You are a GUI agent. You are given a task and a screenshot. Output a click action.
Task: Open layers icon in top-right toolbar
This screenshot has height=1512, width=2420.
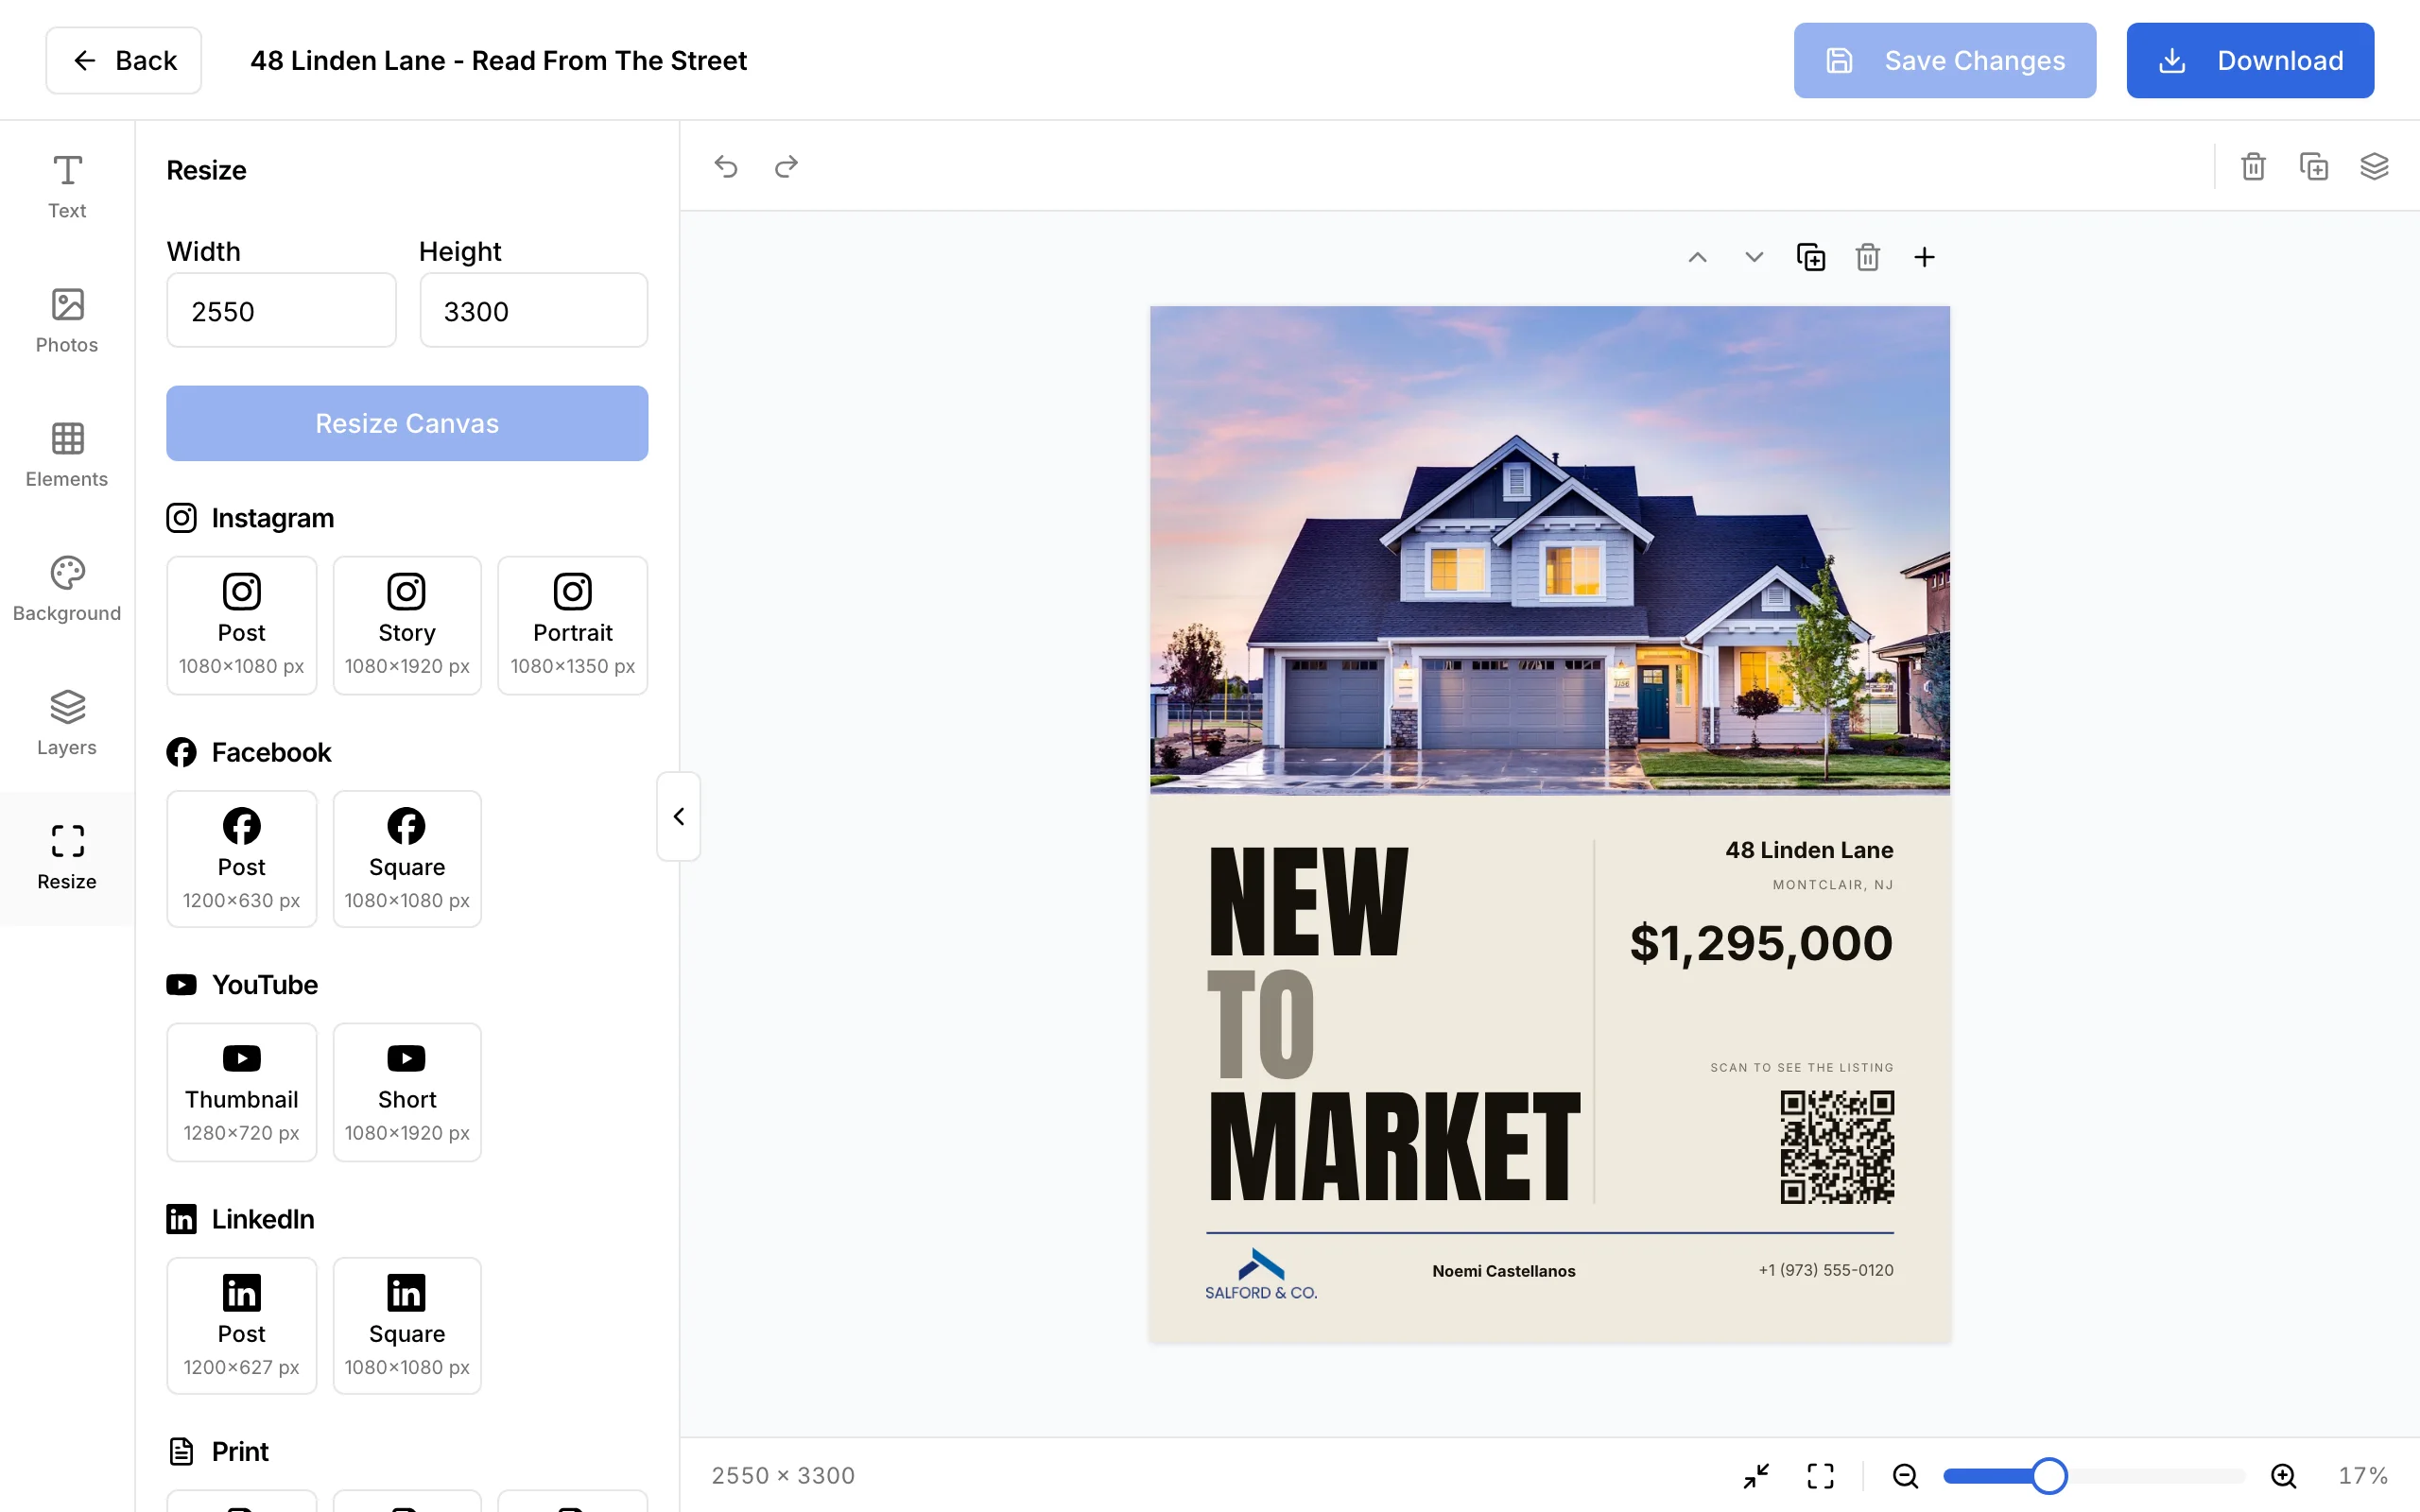click(x=2374, y=166)
